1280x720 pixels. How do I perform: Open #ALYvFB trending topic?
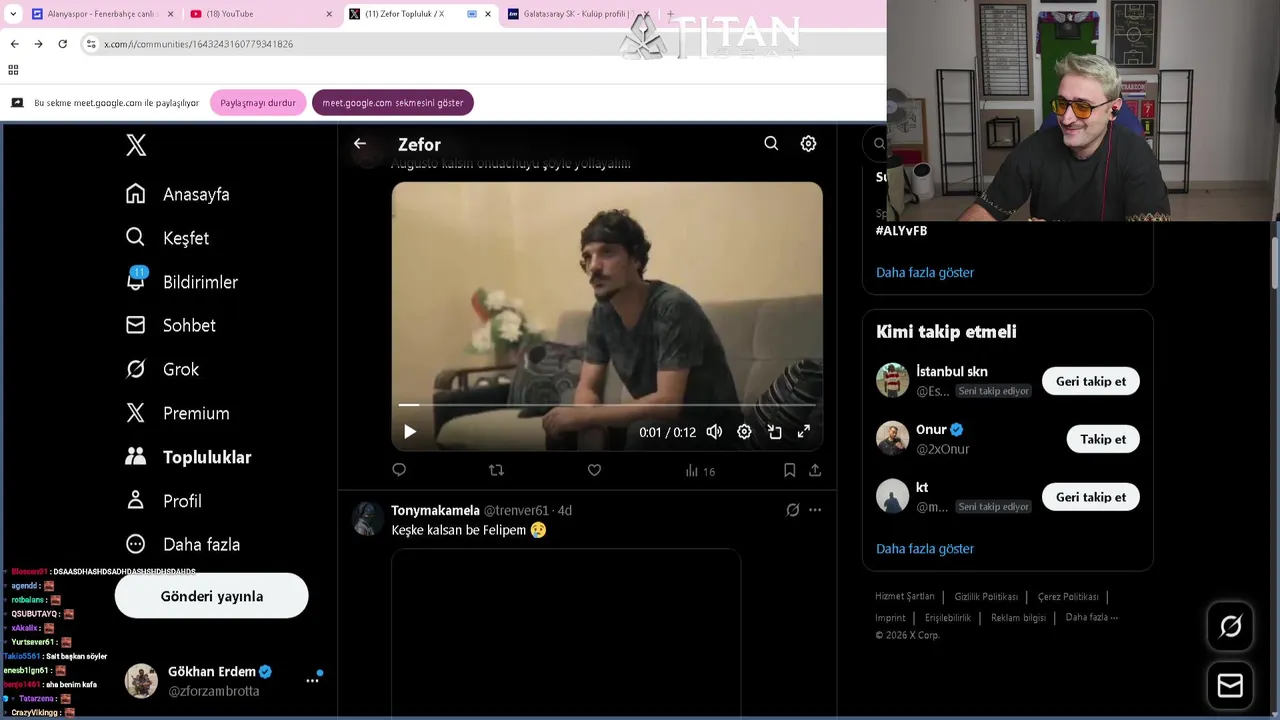tap(902, 231)
